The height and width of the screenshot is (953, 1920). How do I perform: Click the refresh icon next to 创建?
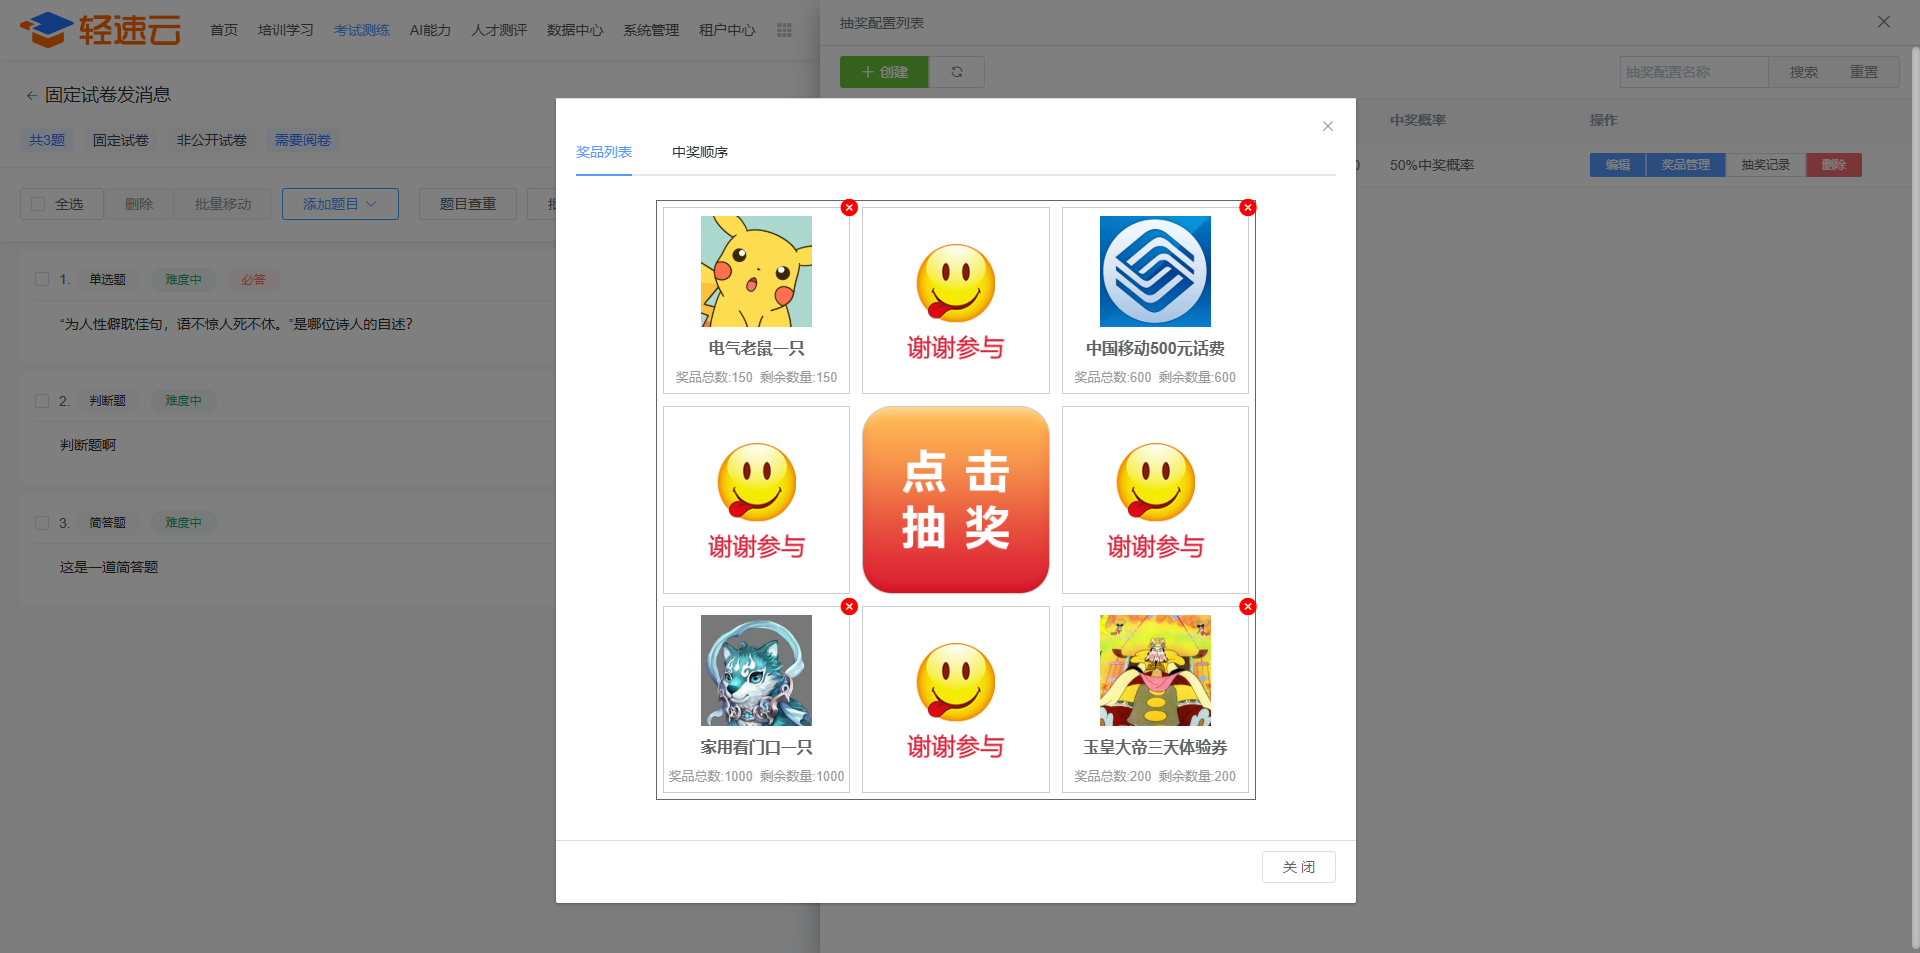pos(957,72)
